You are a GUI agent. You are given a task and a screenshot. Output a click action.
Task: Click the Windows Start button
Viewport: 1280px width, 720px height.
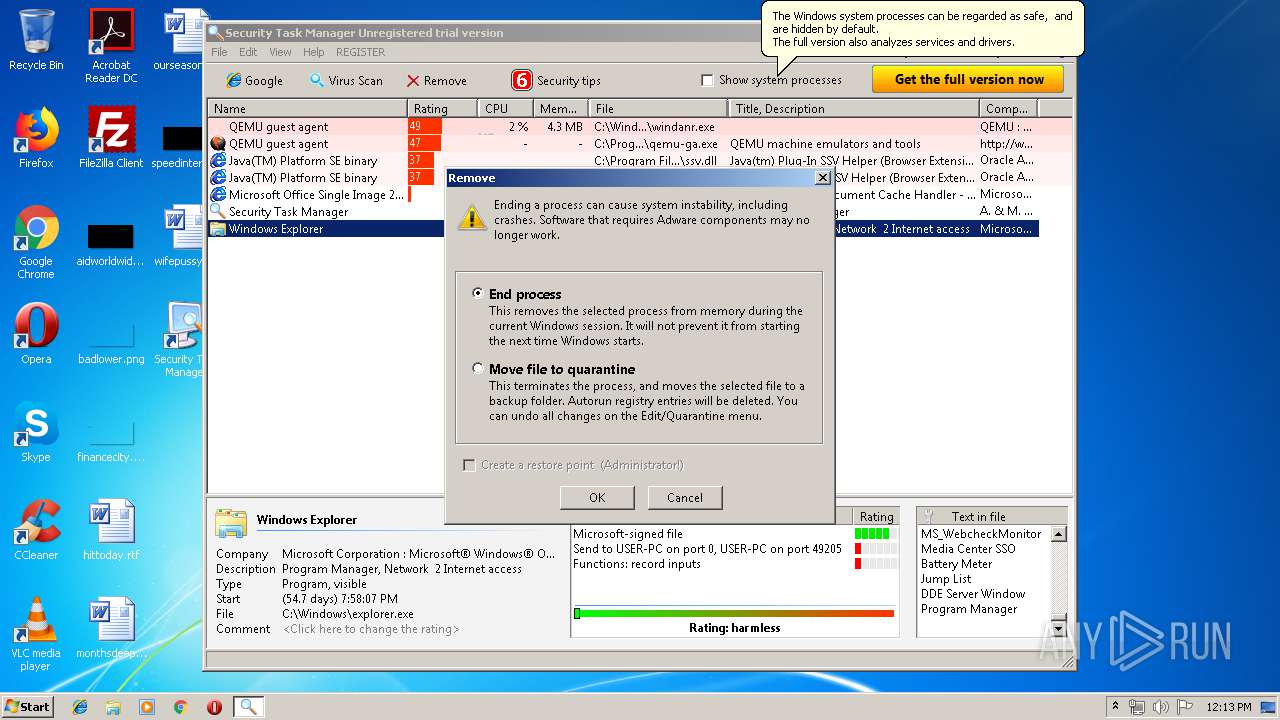[27, 706]
